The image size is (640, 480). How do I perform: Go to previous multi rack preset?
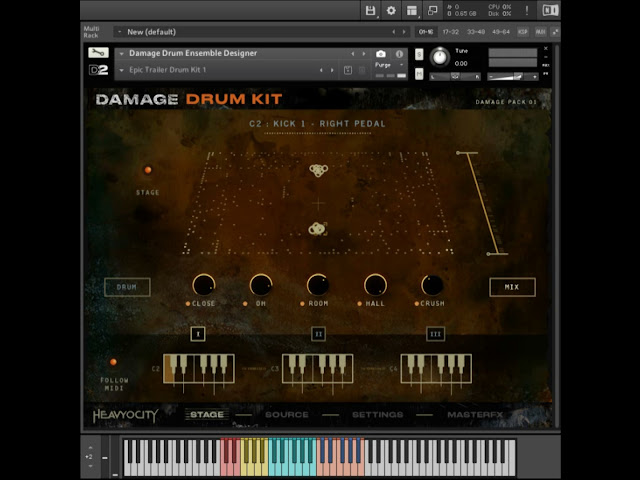click(x=393, y=32)
